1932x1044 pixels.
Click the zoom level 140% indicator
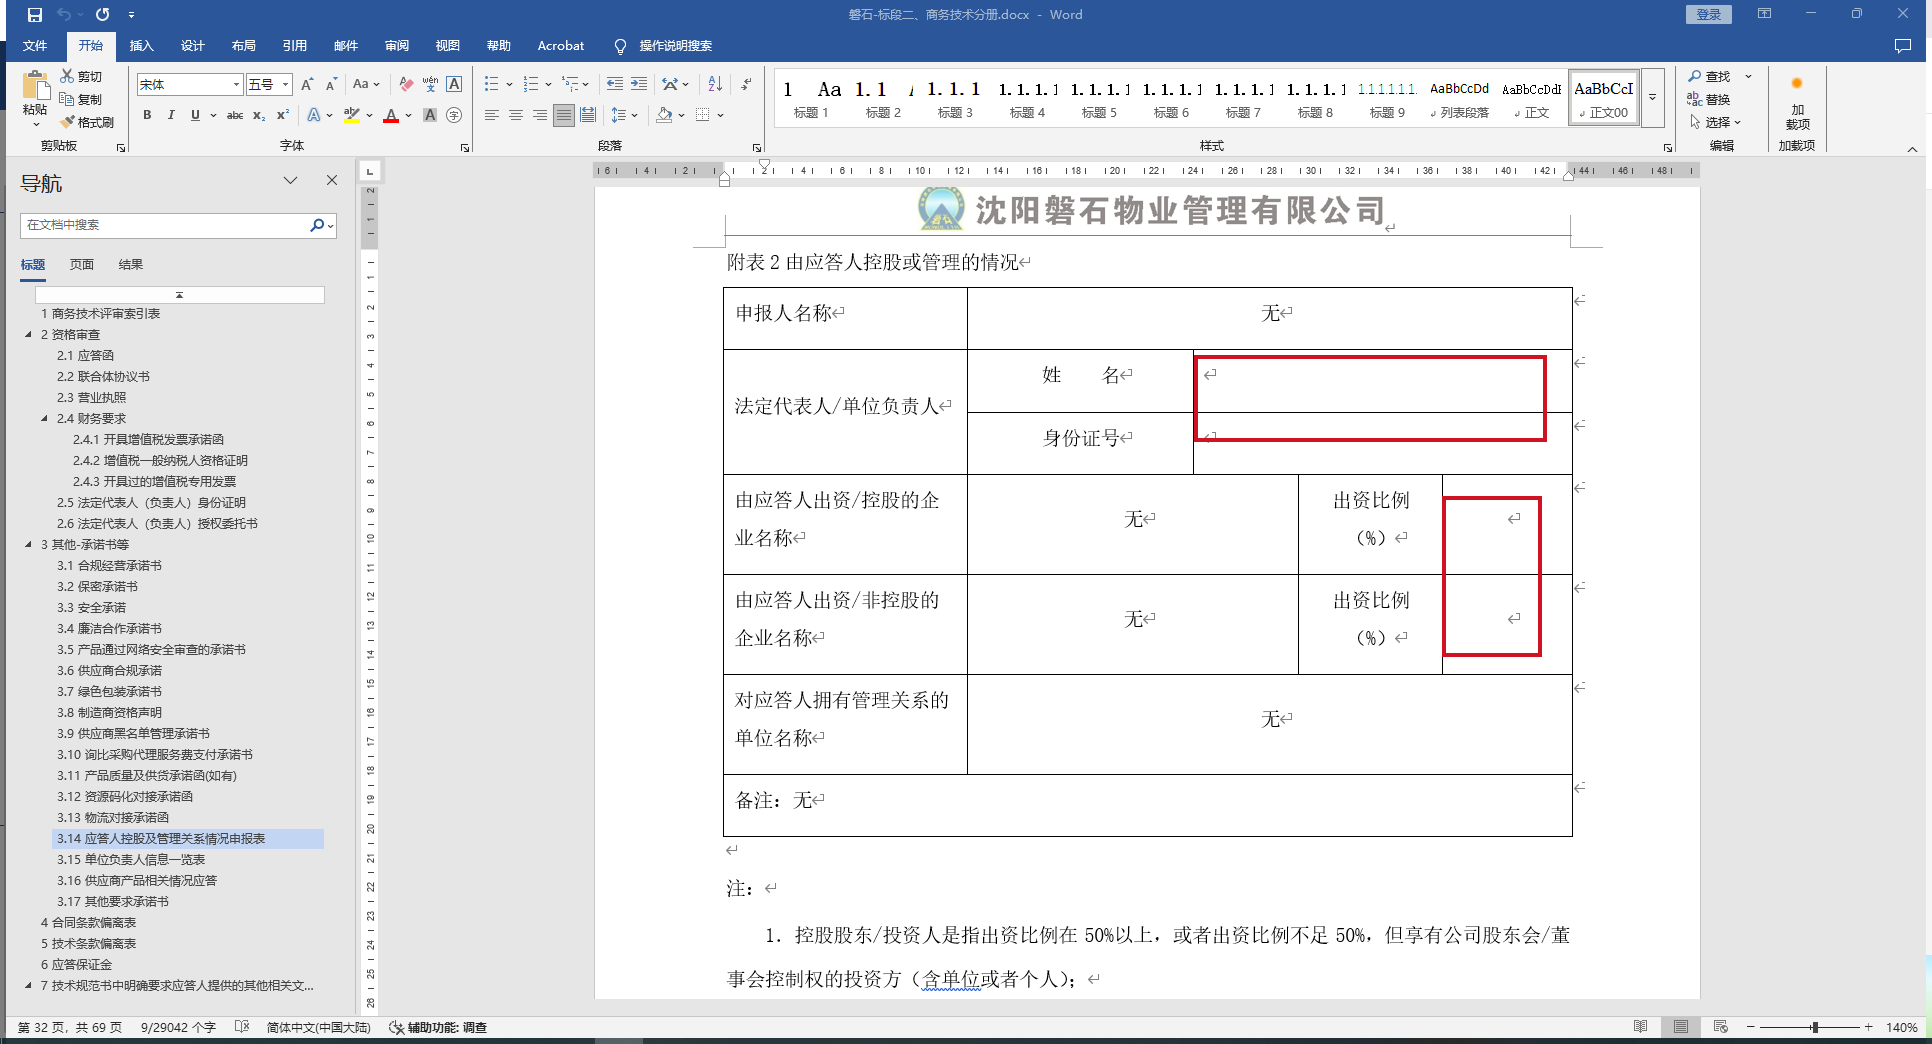pos(1901,1027)
